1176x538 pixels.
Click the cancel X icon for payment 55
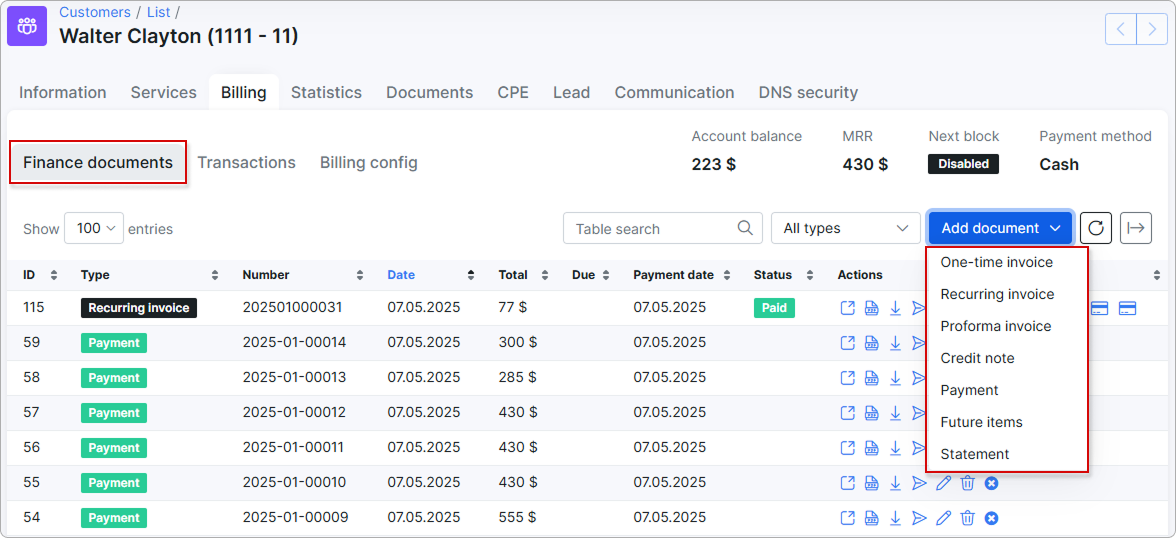click(992, 482)
